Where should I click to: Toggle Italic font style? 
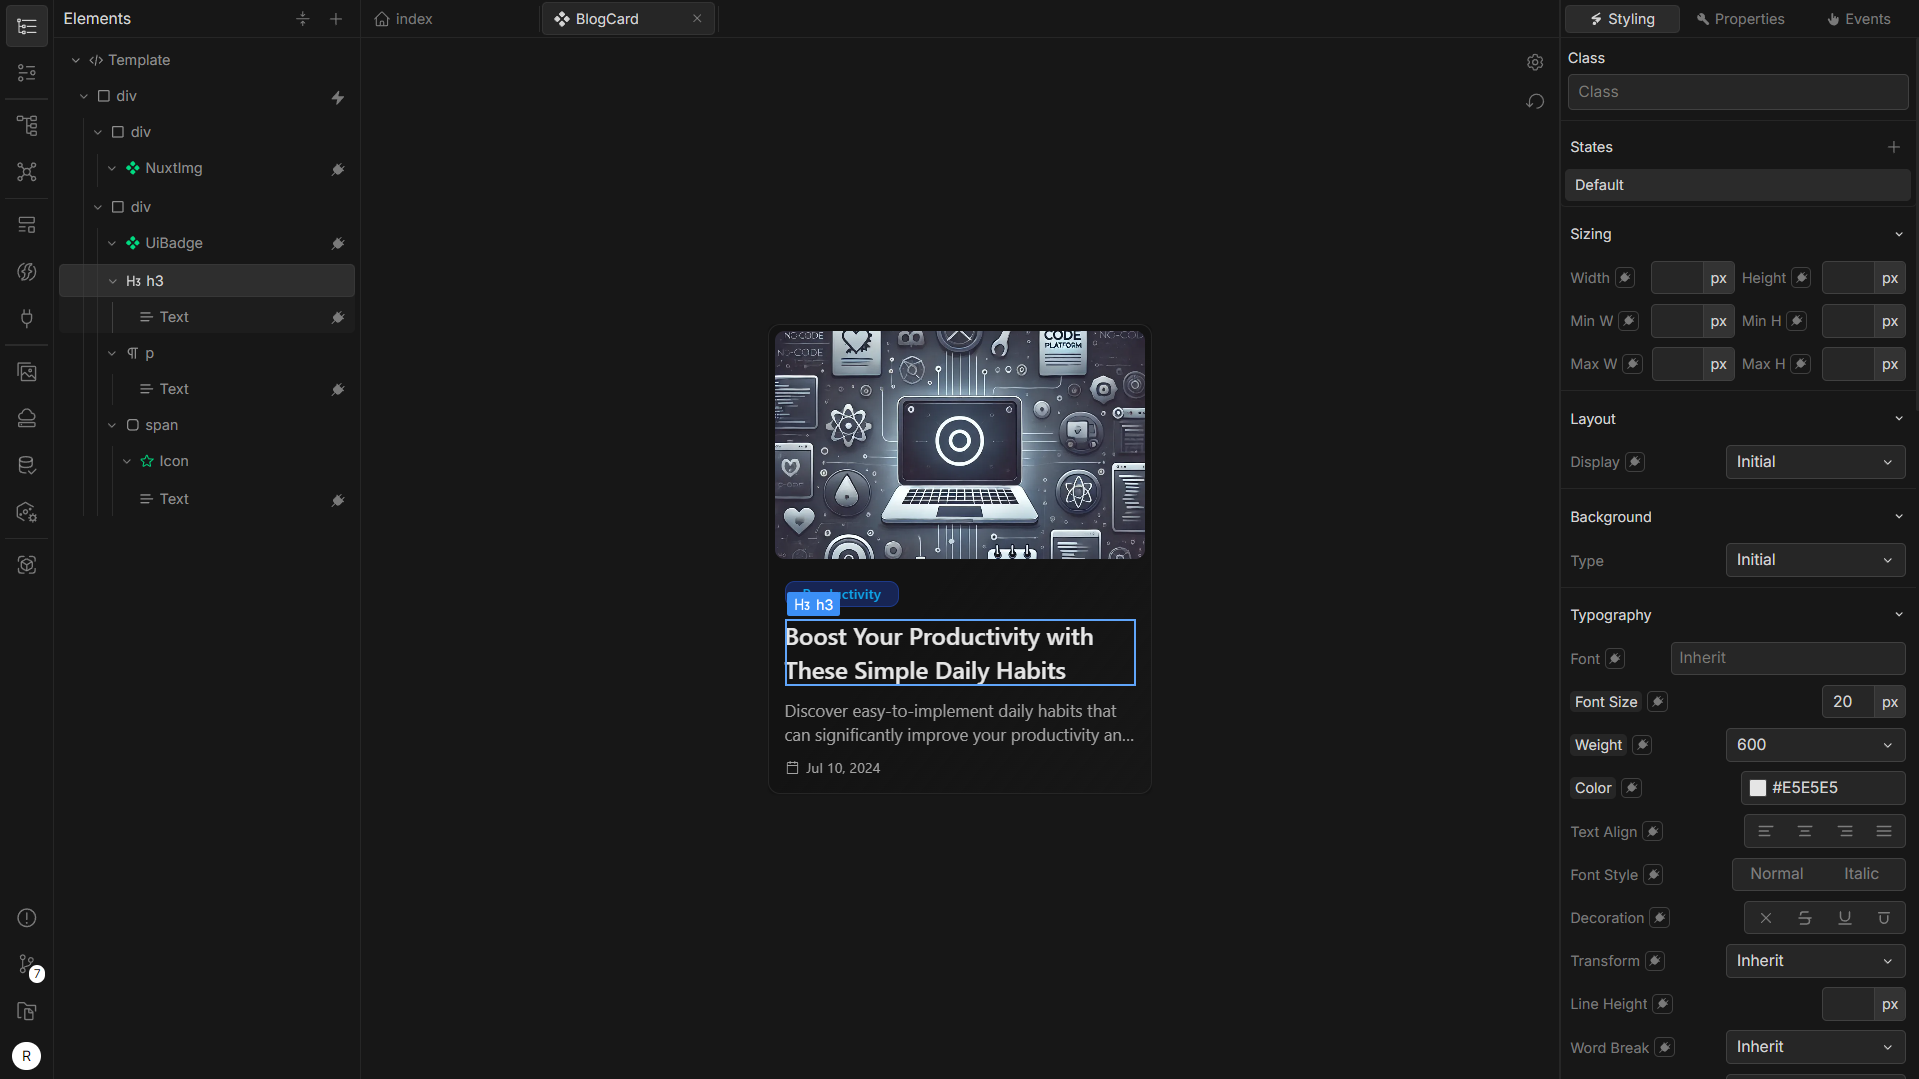(x=1861, y=874)
